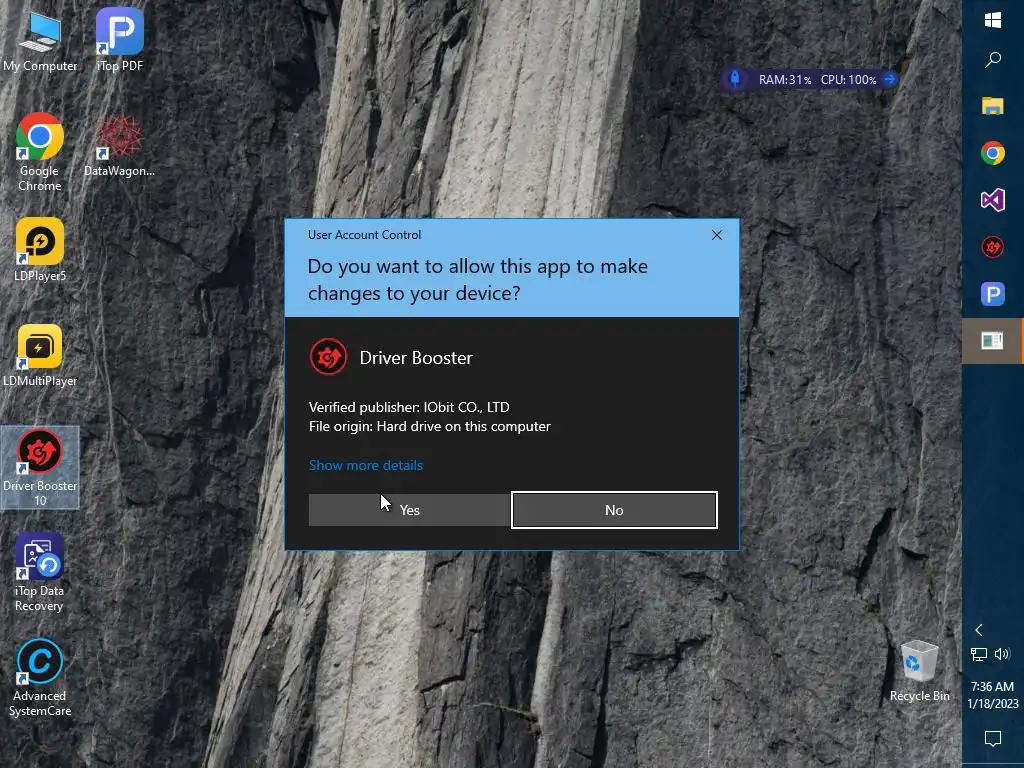Click Yes in User Account Control dialog
1024x768 pixels.
[409, 510]
